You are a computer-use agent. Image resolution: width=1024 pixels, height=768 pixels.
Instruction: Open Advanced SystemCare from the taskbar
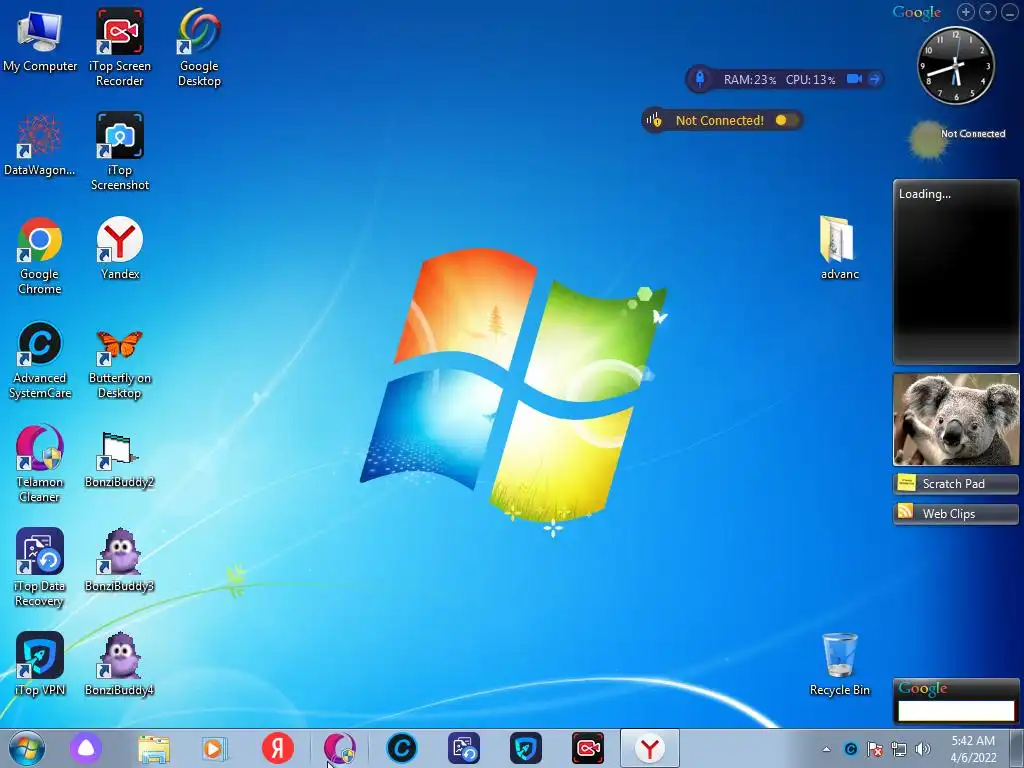(402, 748)
